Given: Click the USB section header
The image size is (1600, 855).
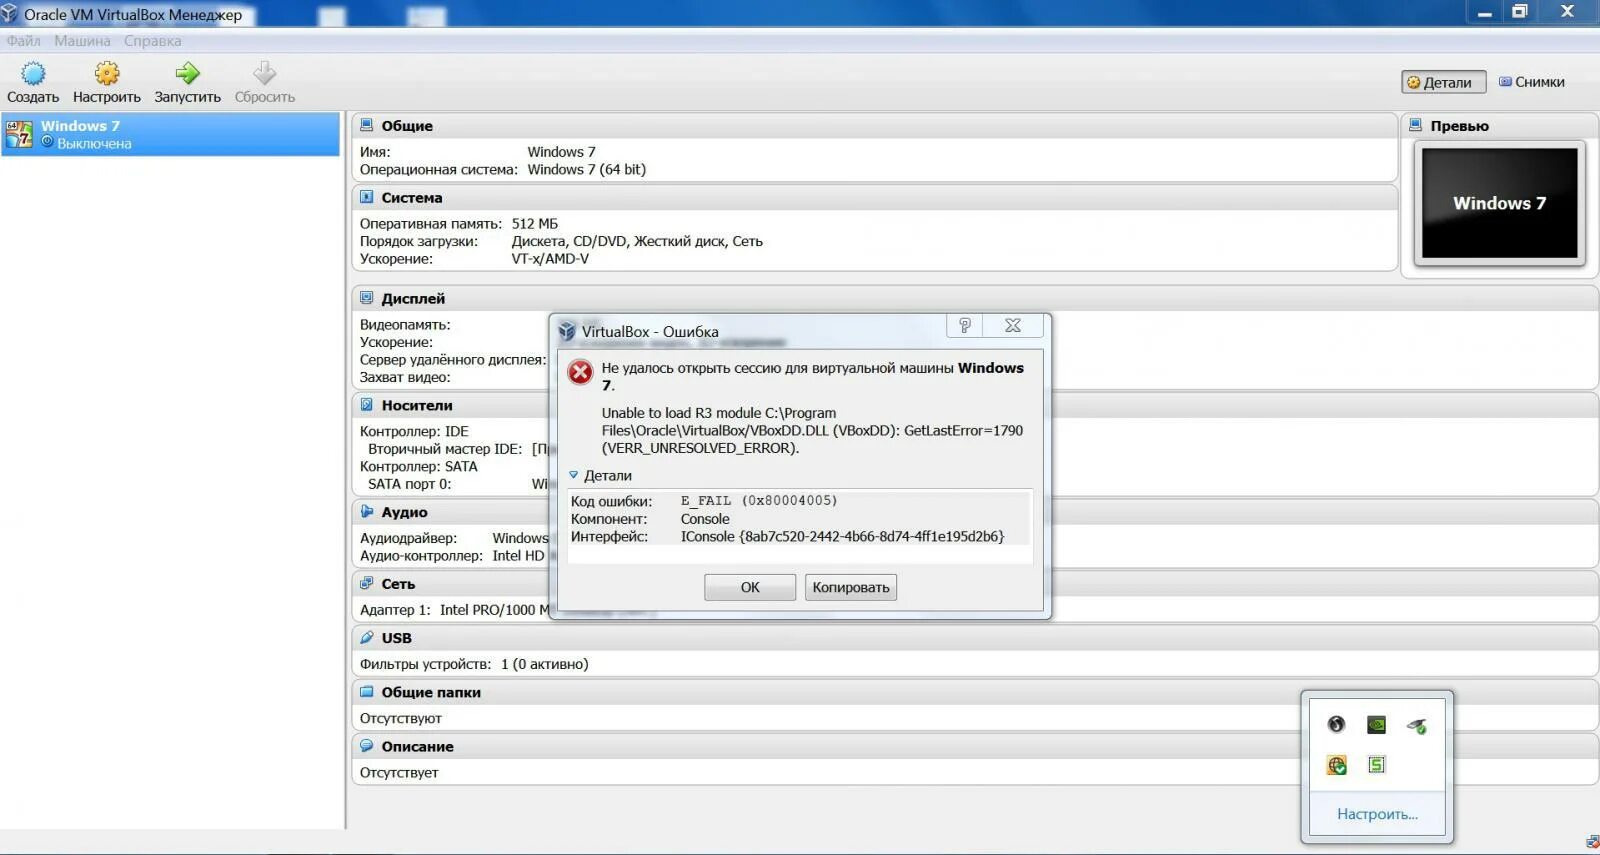Looking at the screenshot, I should pyautogui.click(x=975, y=637).
